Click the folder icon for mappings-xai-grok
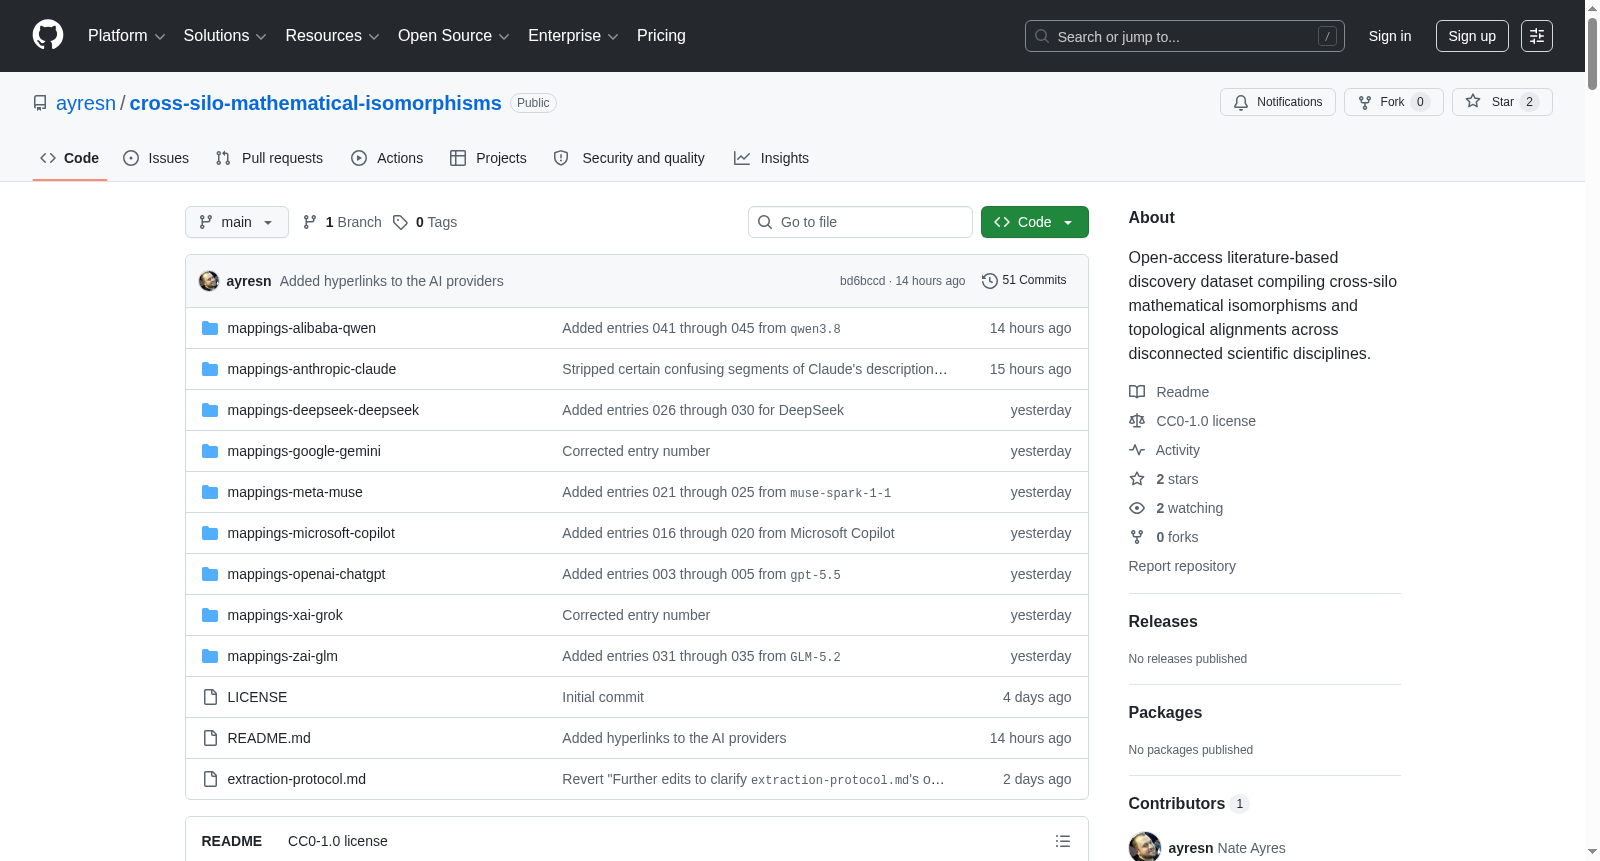 tap(210, 615)
